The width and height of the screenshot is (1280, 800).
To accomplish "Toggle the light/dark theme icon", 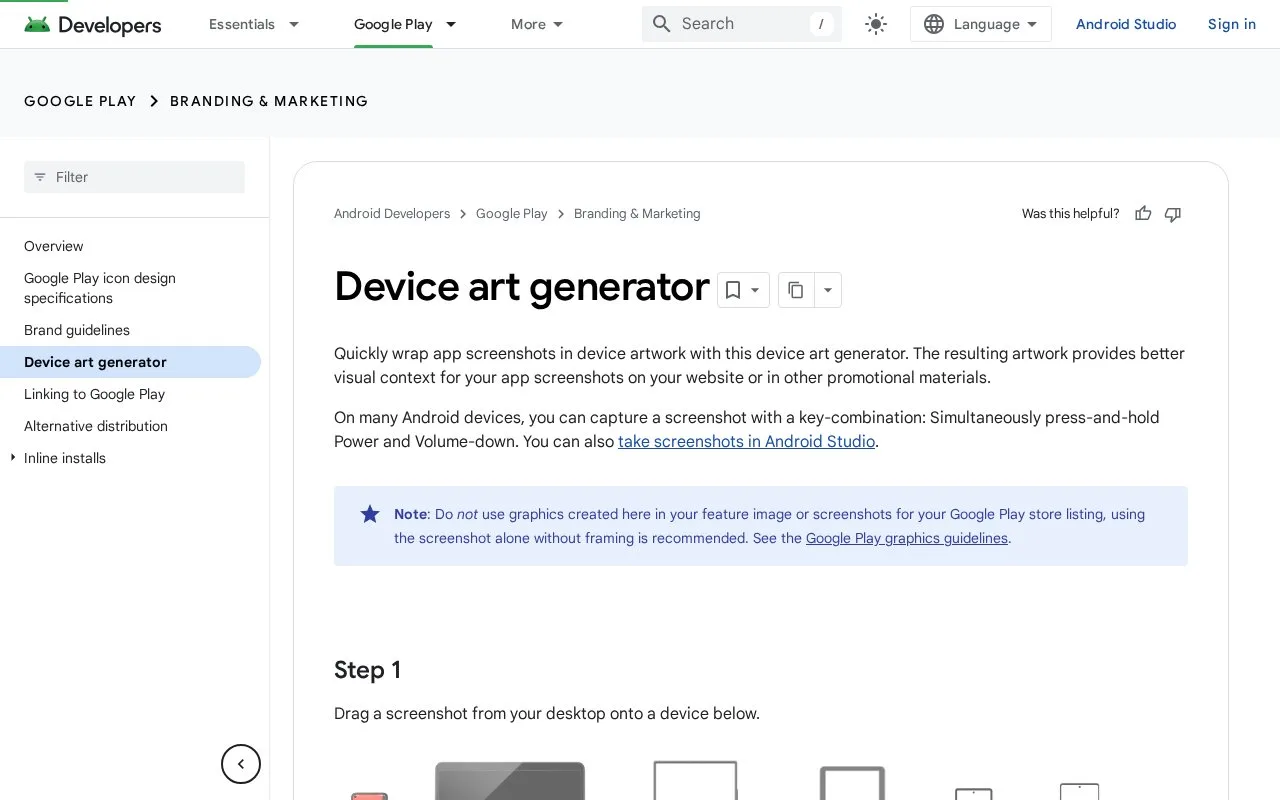I will pyautogui.click(x=876, y=24).
